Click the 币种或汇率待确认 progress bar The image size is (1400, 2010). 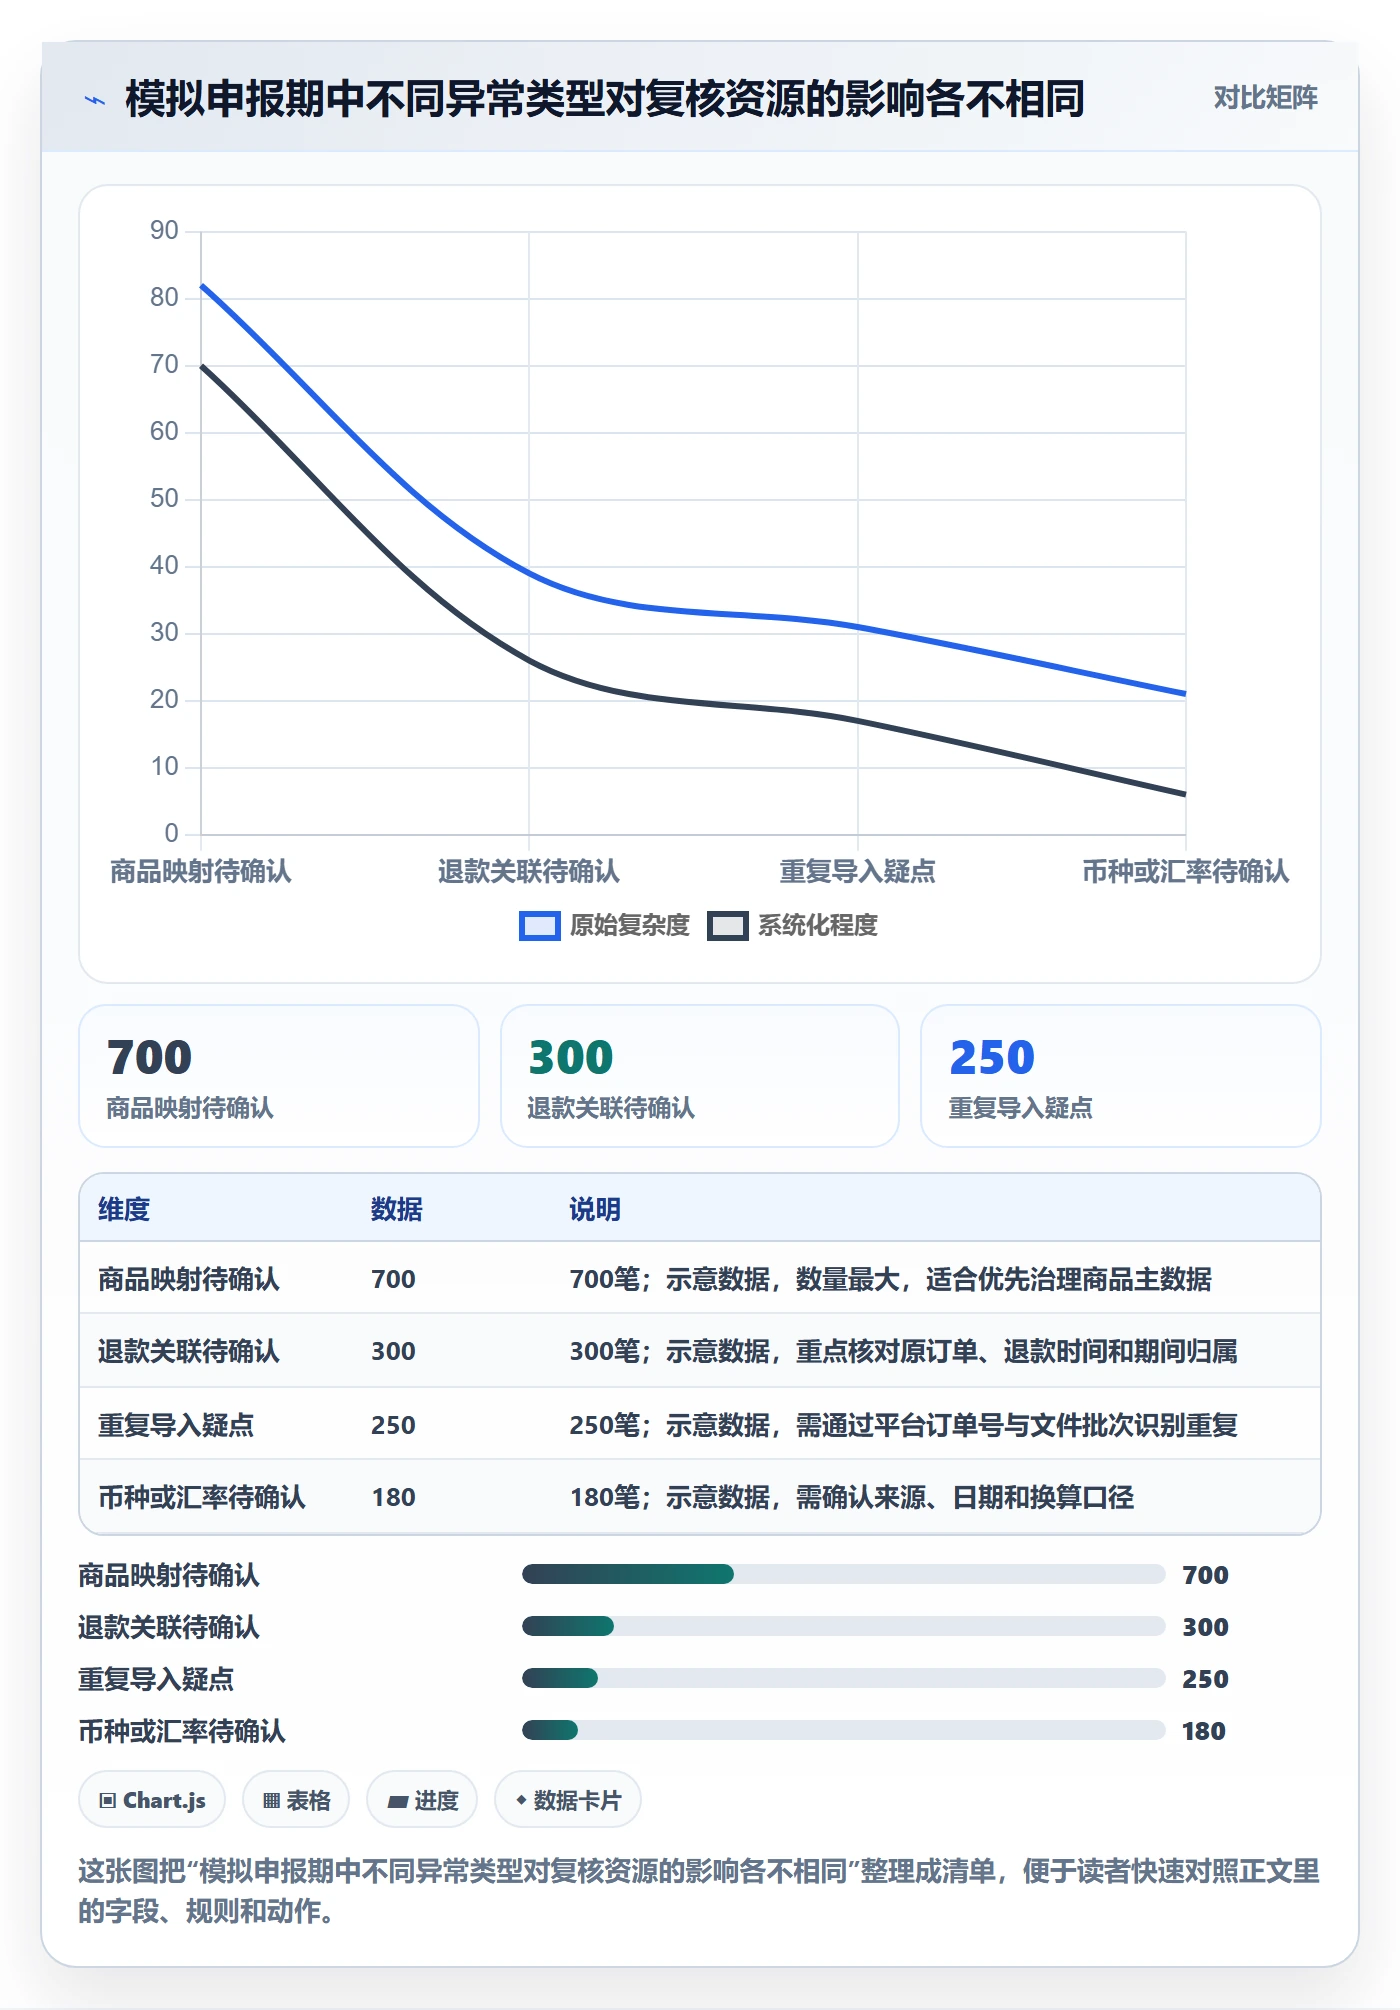[844, 1730]
